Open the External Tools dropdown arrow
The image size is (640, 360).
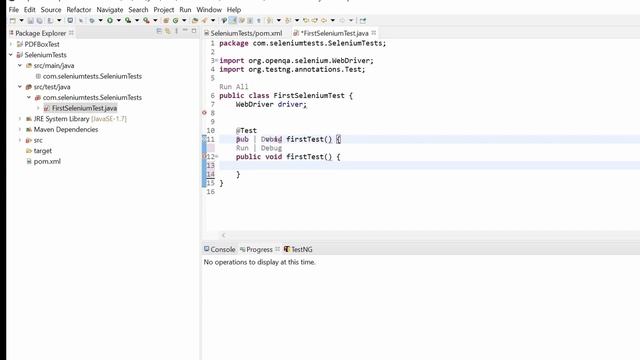(155, 20)
